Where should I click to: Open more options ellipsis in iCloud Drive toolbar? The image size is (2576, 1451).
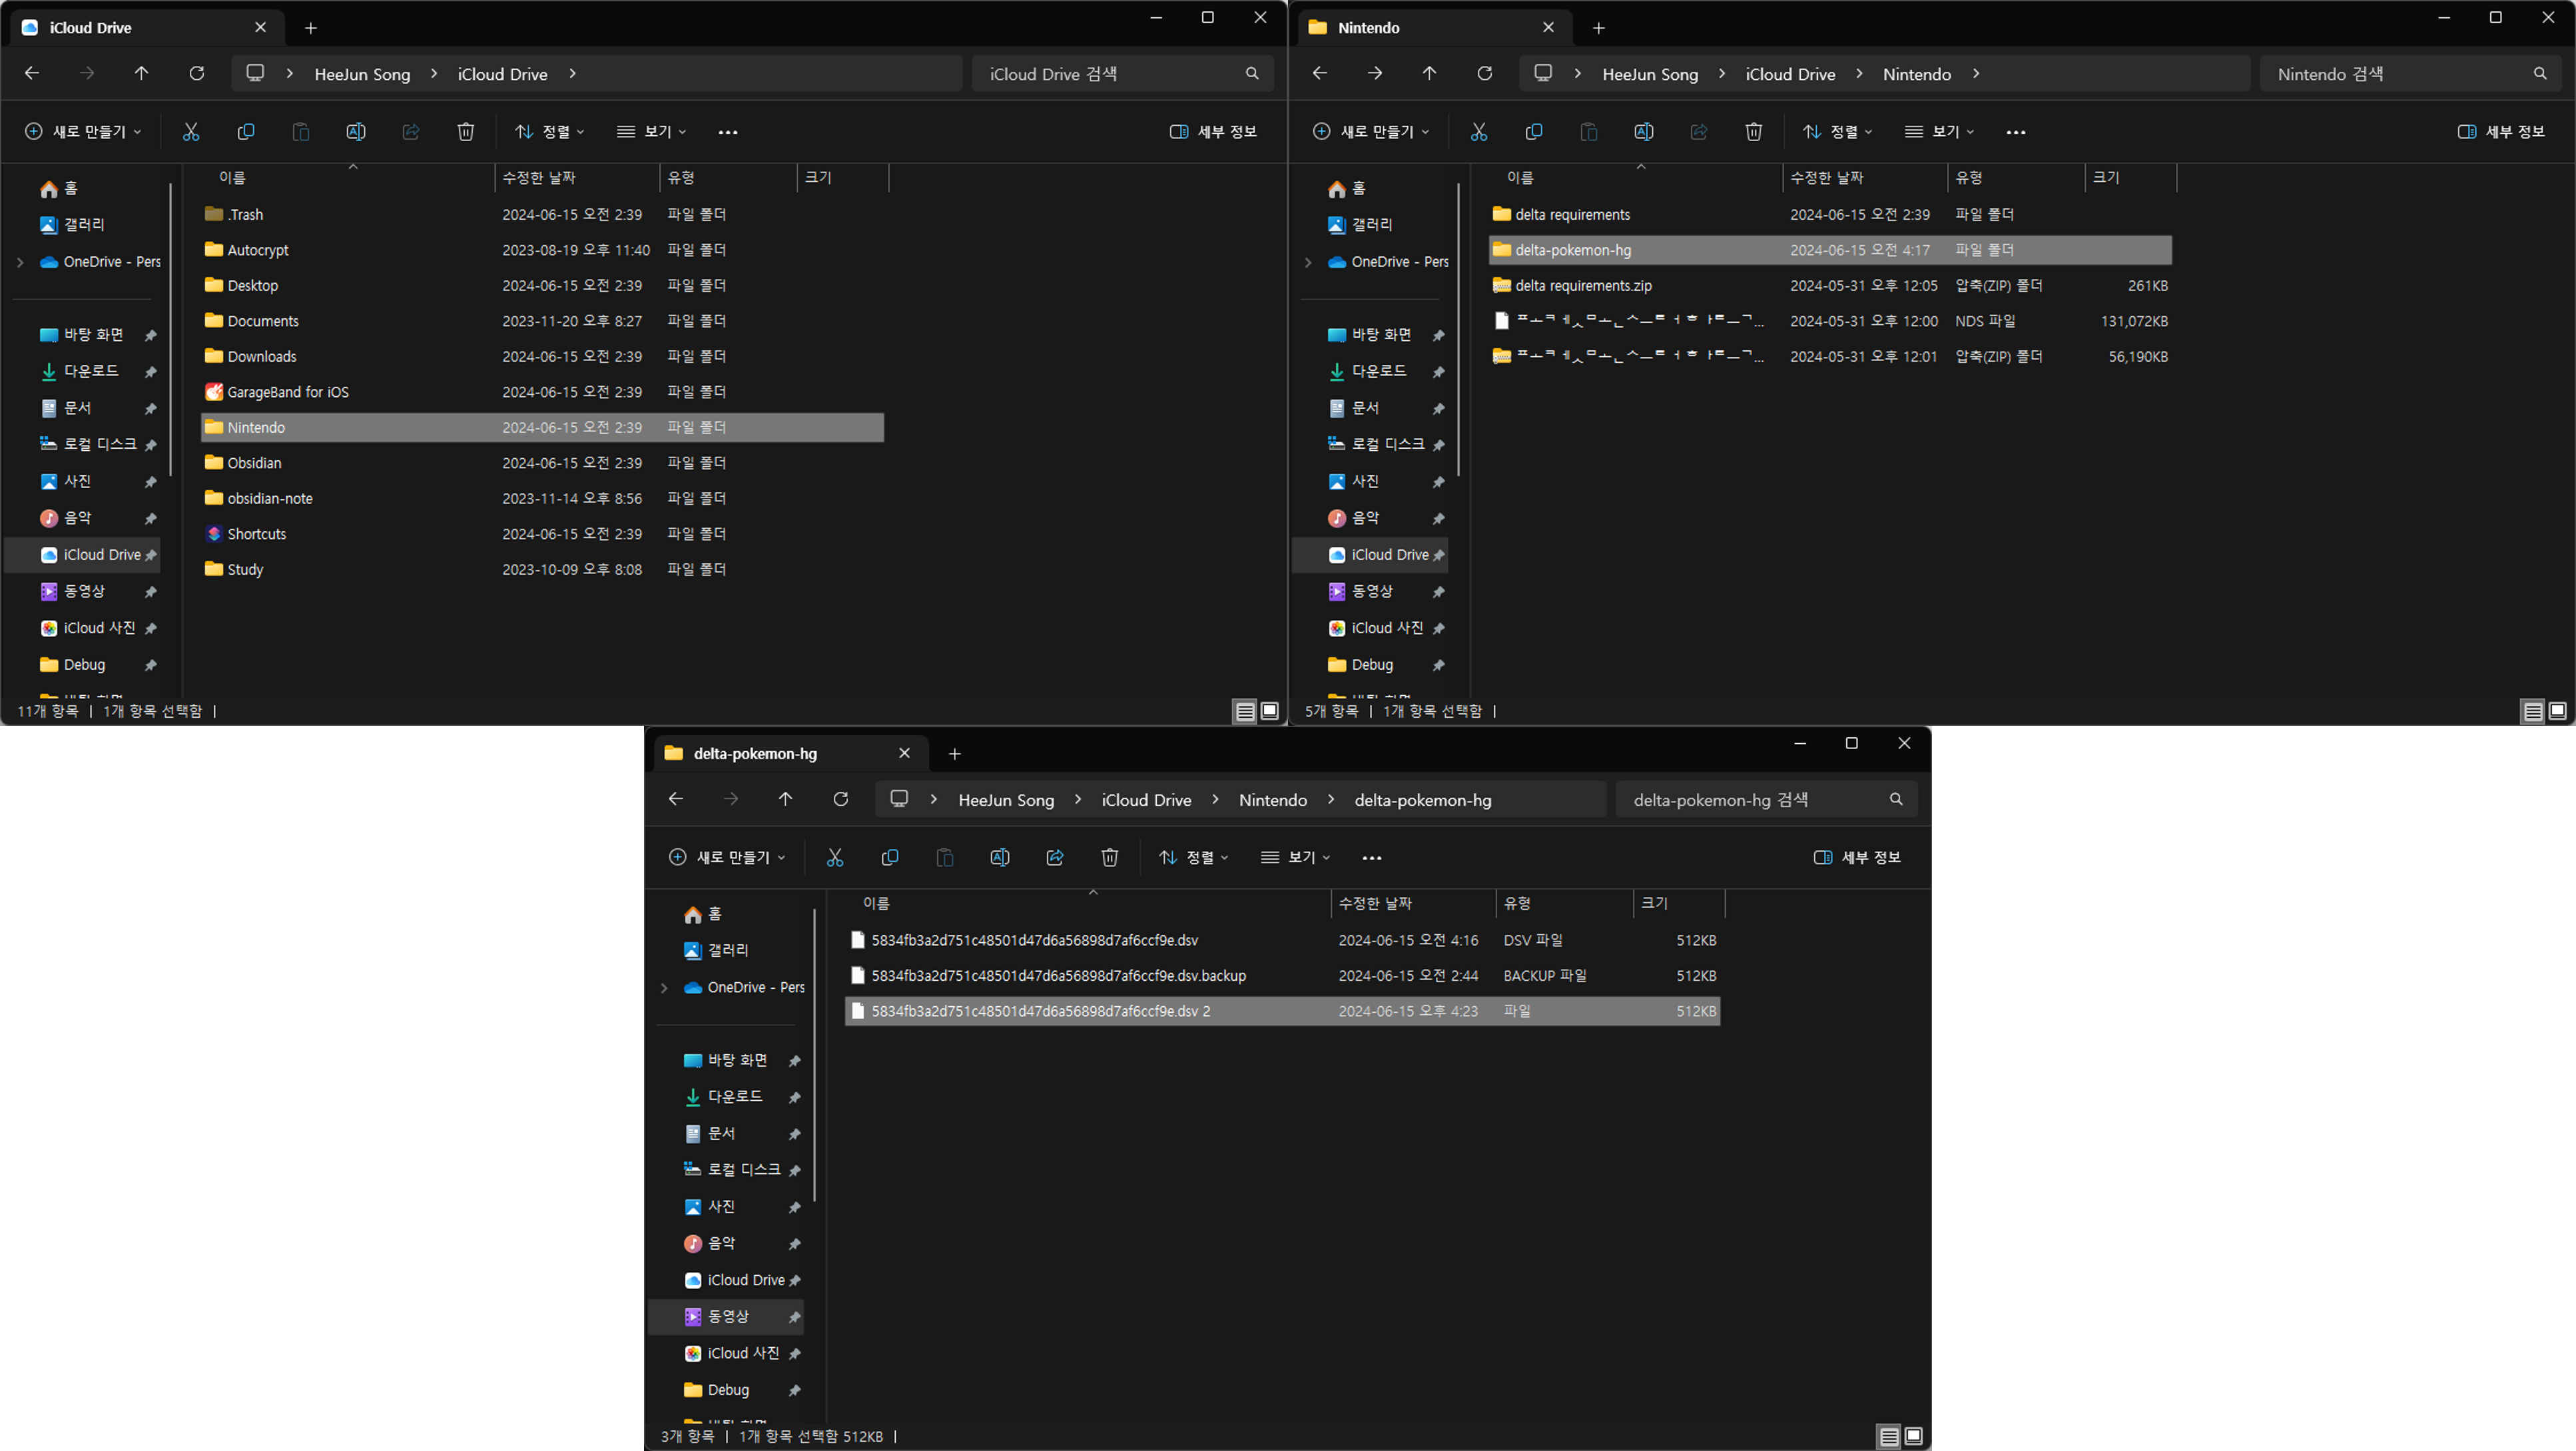727,132
